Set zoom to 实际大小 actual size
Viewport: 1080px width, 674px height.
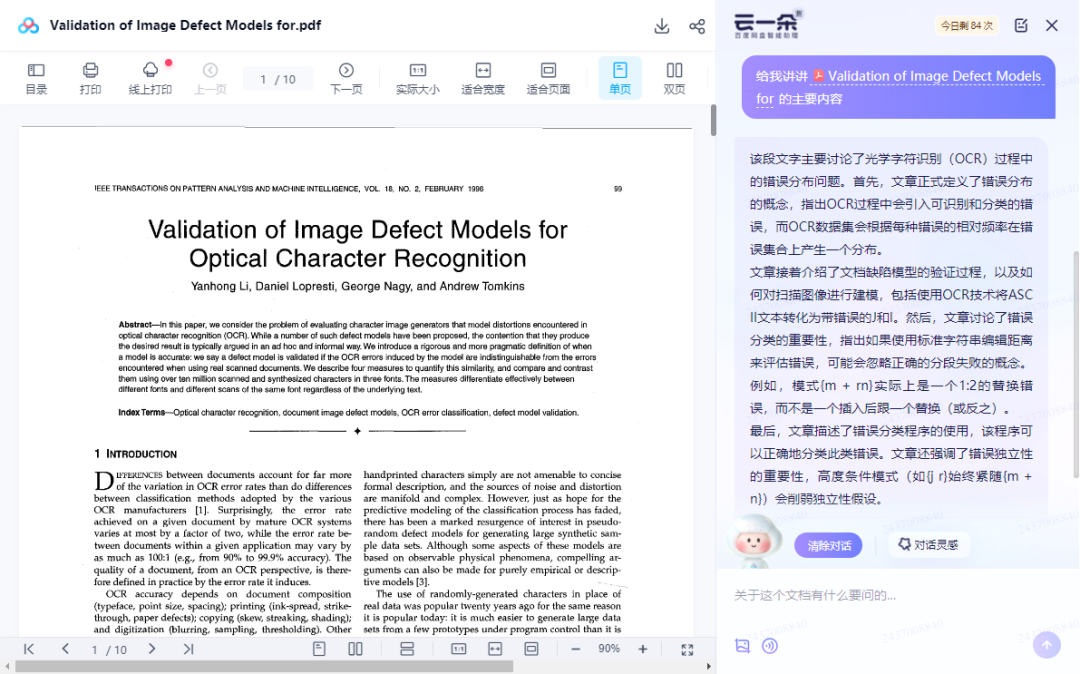pyautogui.click(x=417, y=78)
